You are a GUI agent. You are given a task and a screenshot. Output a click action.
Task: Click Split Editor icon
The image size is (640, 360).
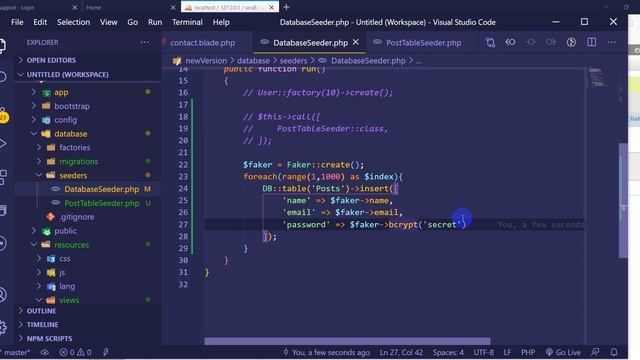[591, 42]
